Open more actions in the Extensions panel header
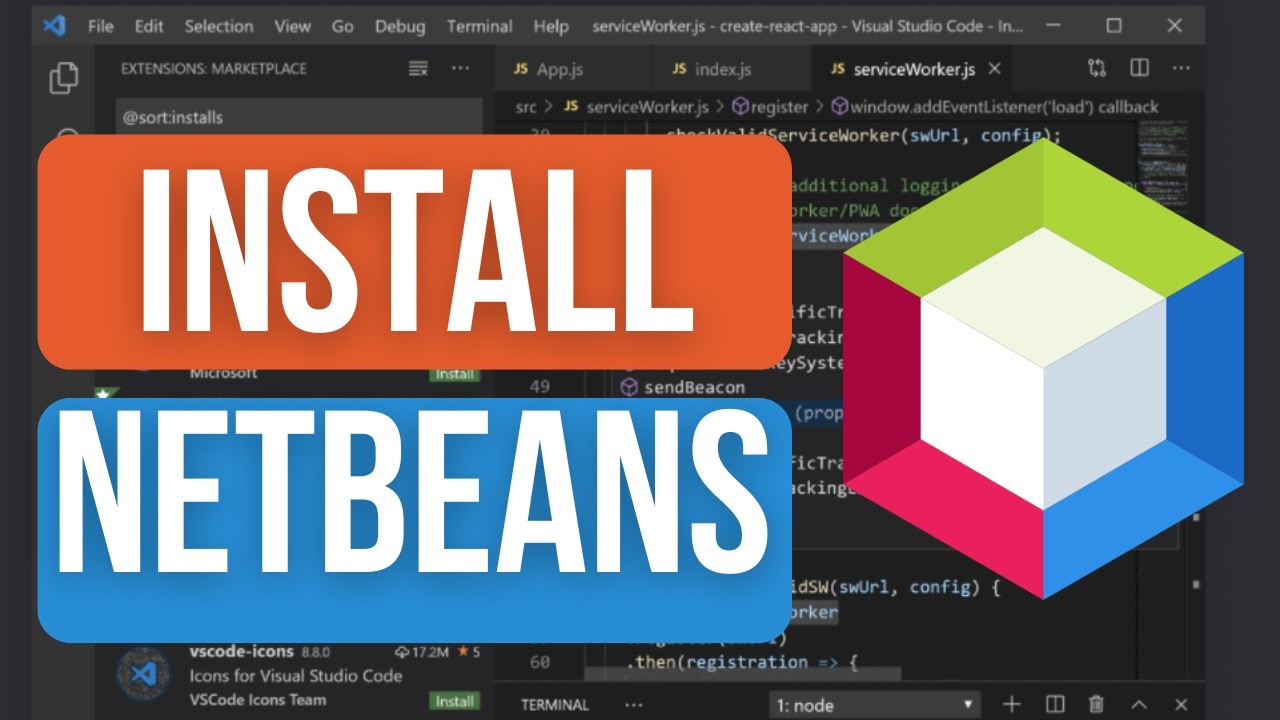The image size is (1280, 720). 460,69
